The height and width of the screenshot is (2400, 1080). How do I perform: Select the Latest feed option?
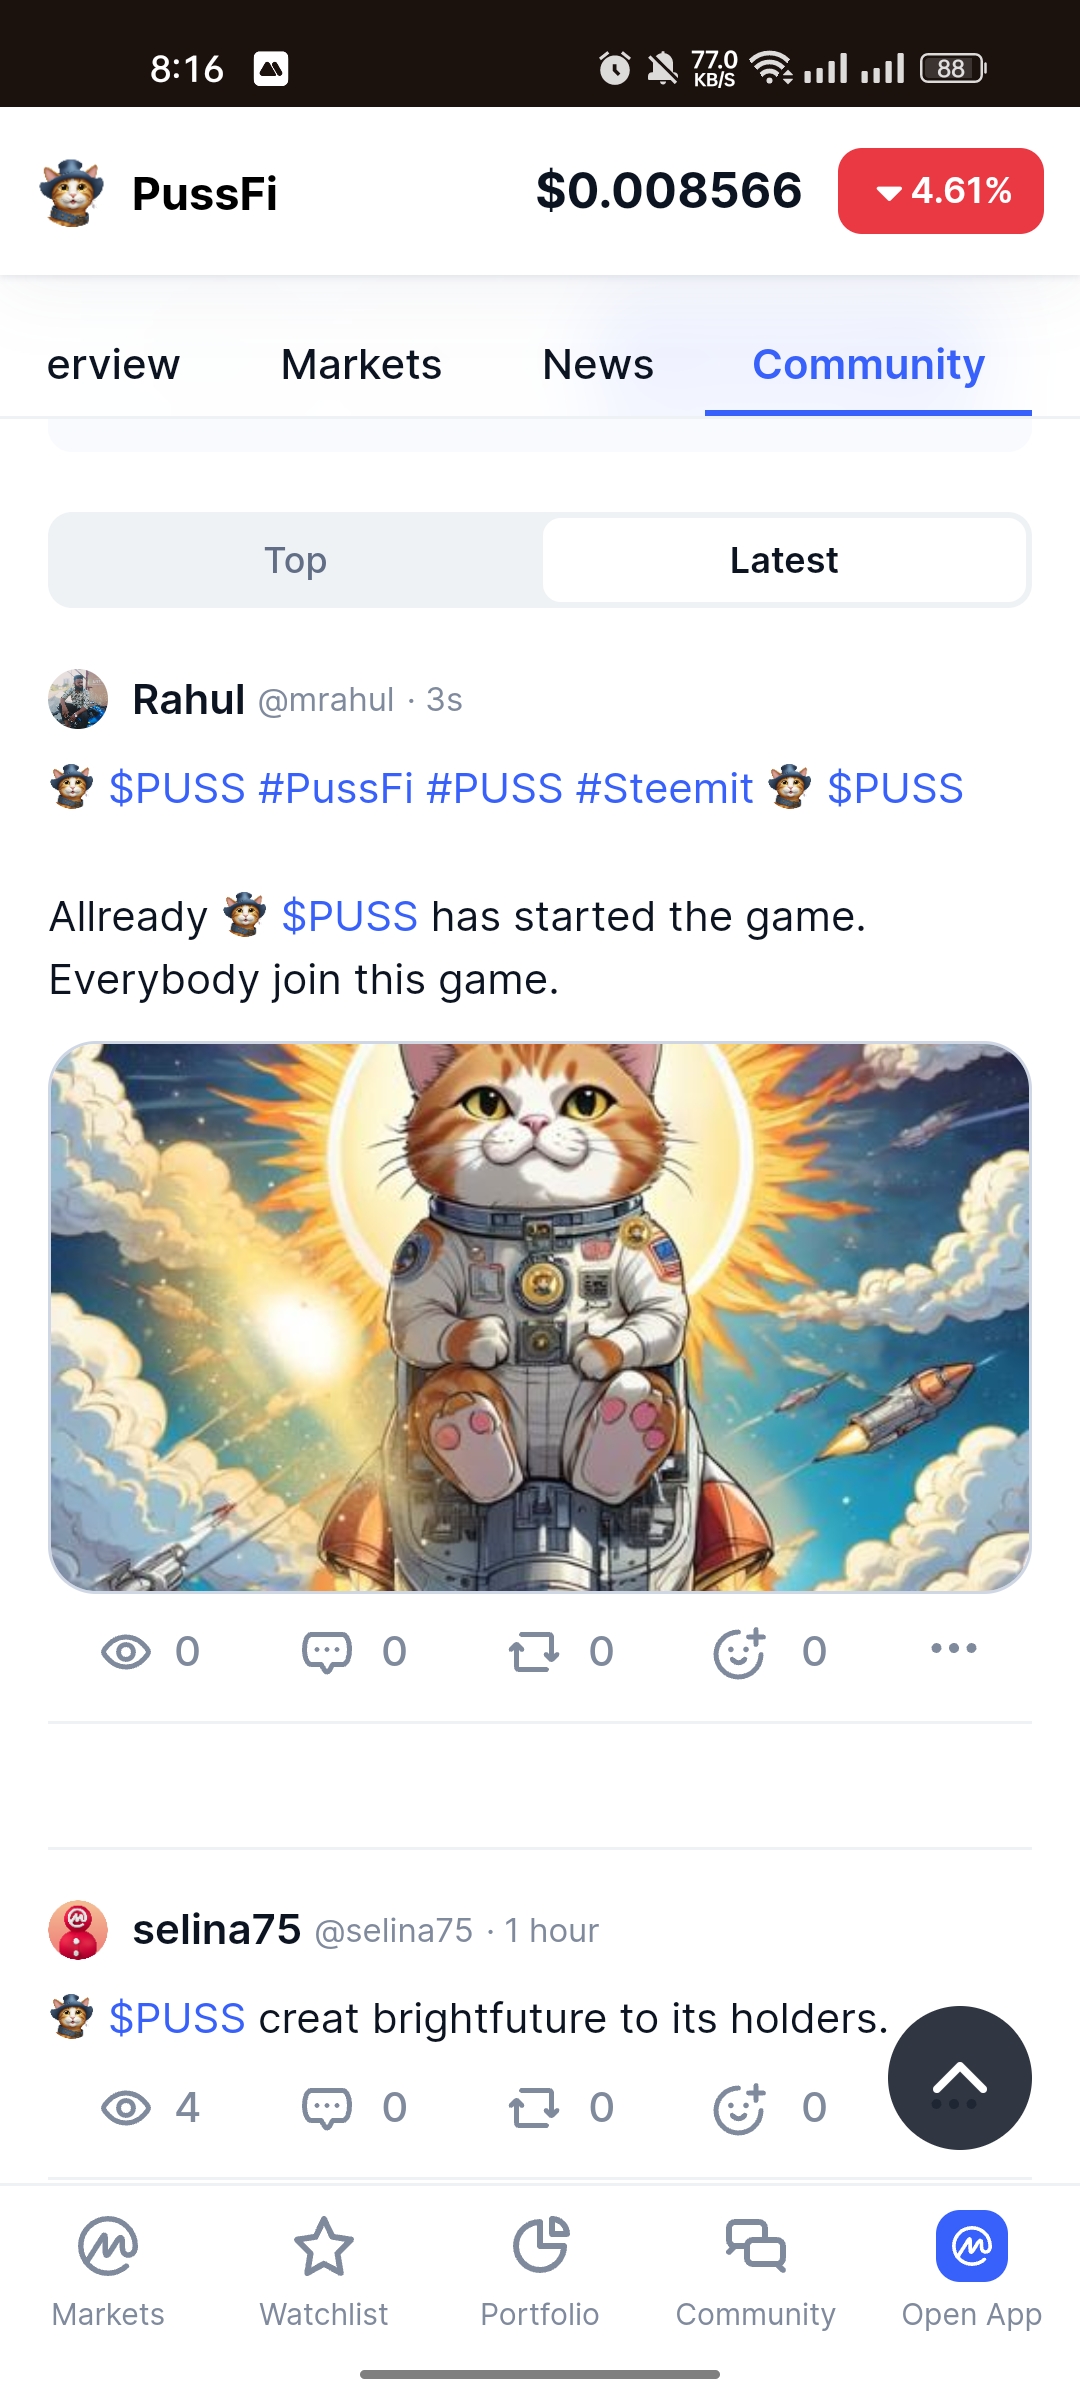[x=784, y=560]
